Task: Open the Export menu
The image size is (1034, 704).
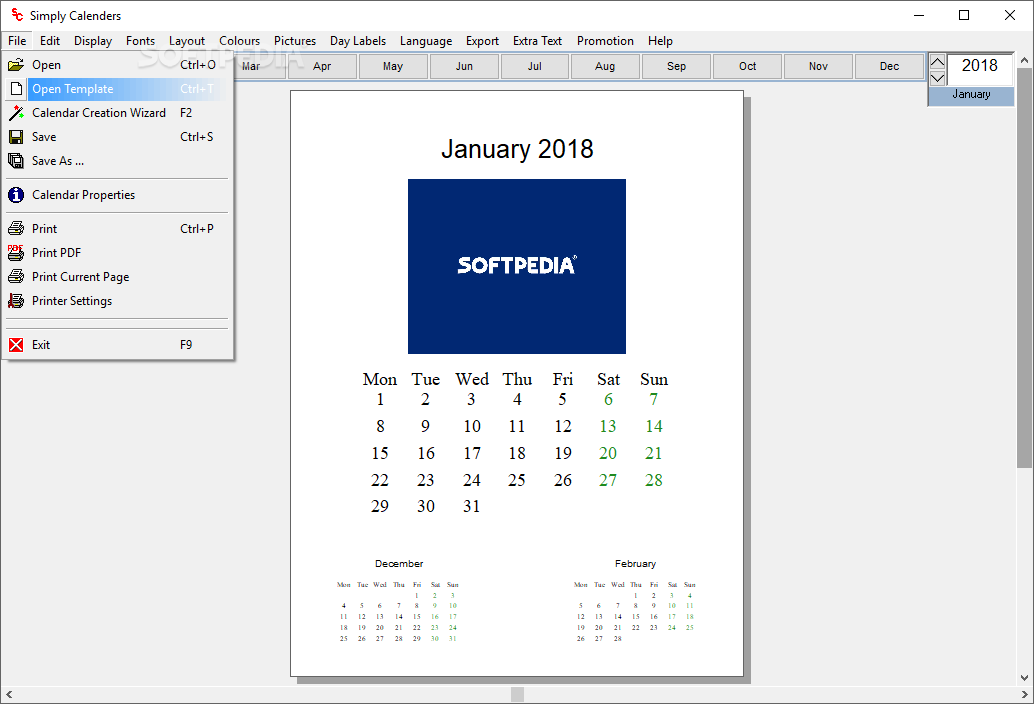Action: 482,41
